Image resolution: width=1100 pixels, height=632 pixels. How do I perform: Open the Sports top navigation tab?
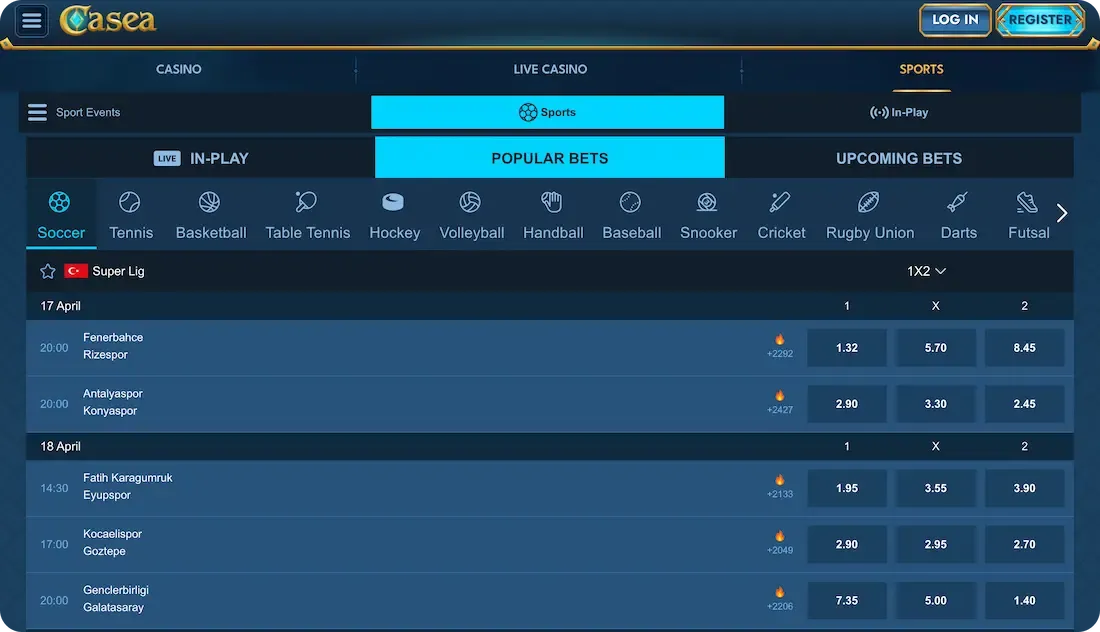coord(921,69)
